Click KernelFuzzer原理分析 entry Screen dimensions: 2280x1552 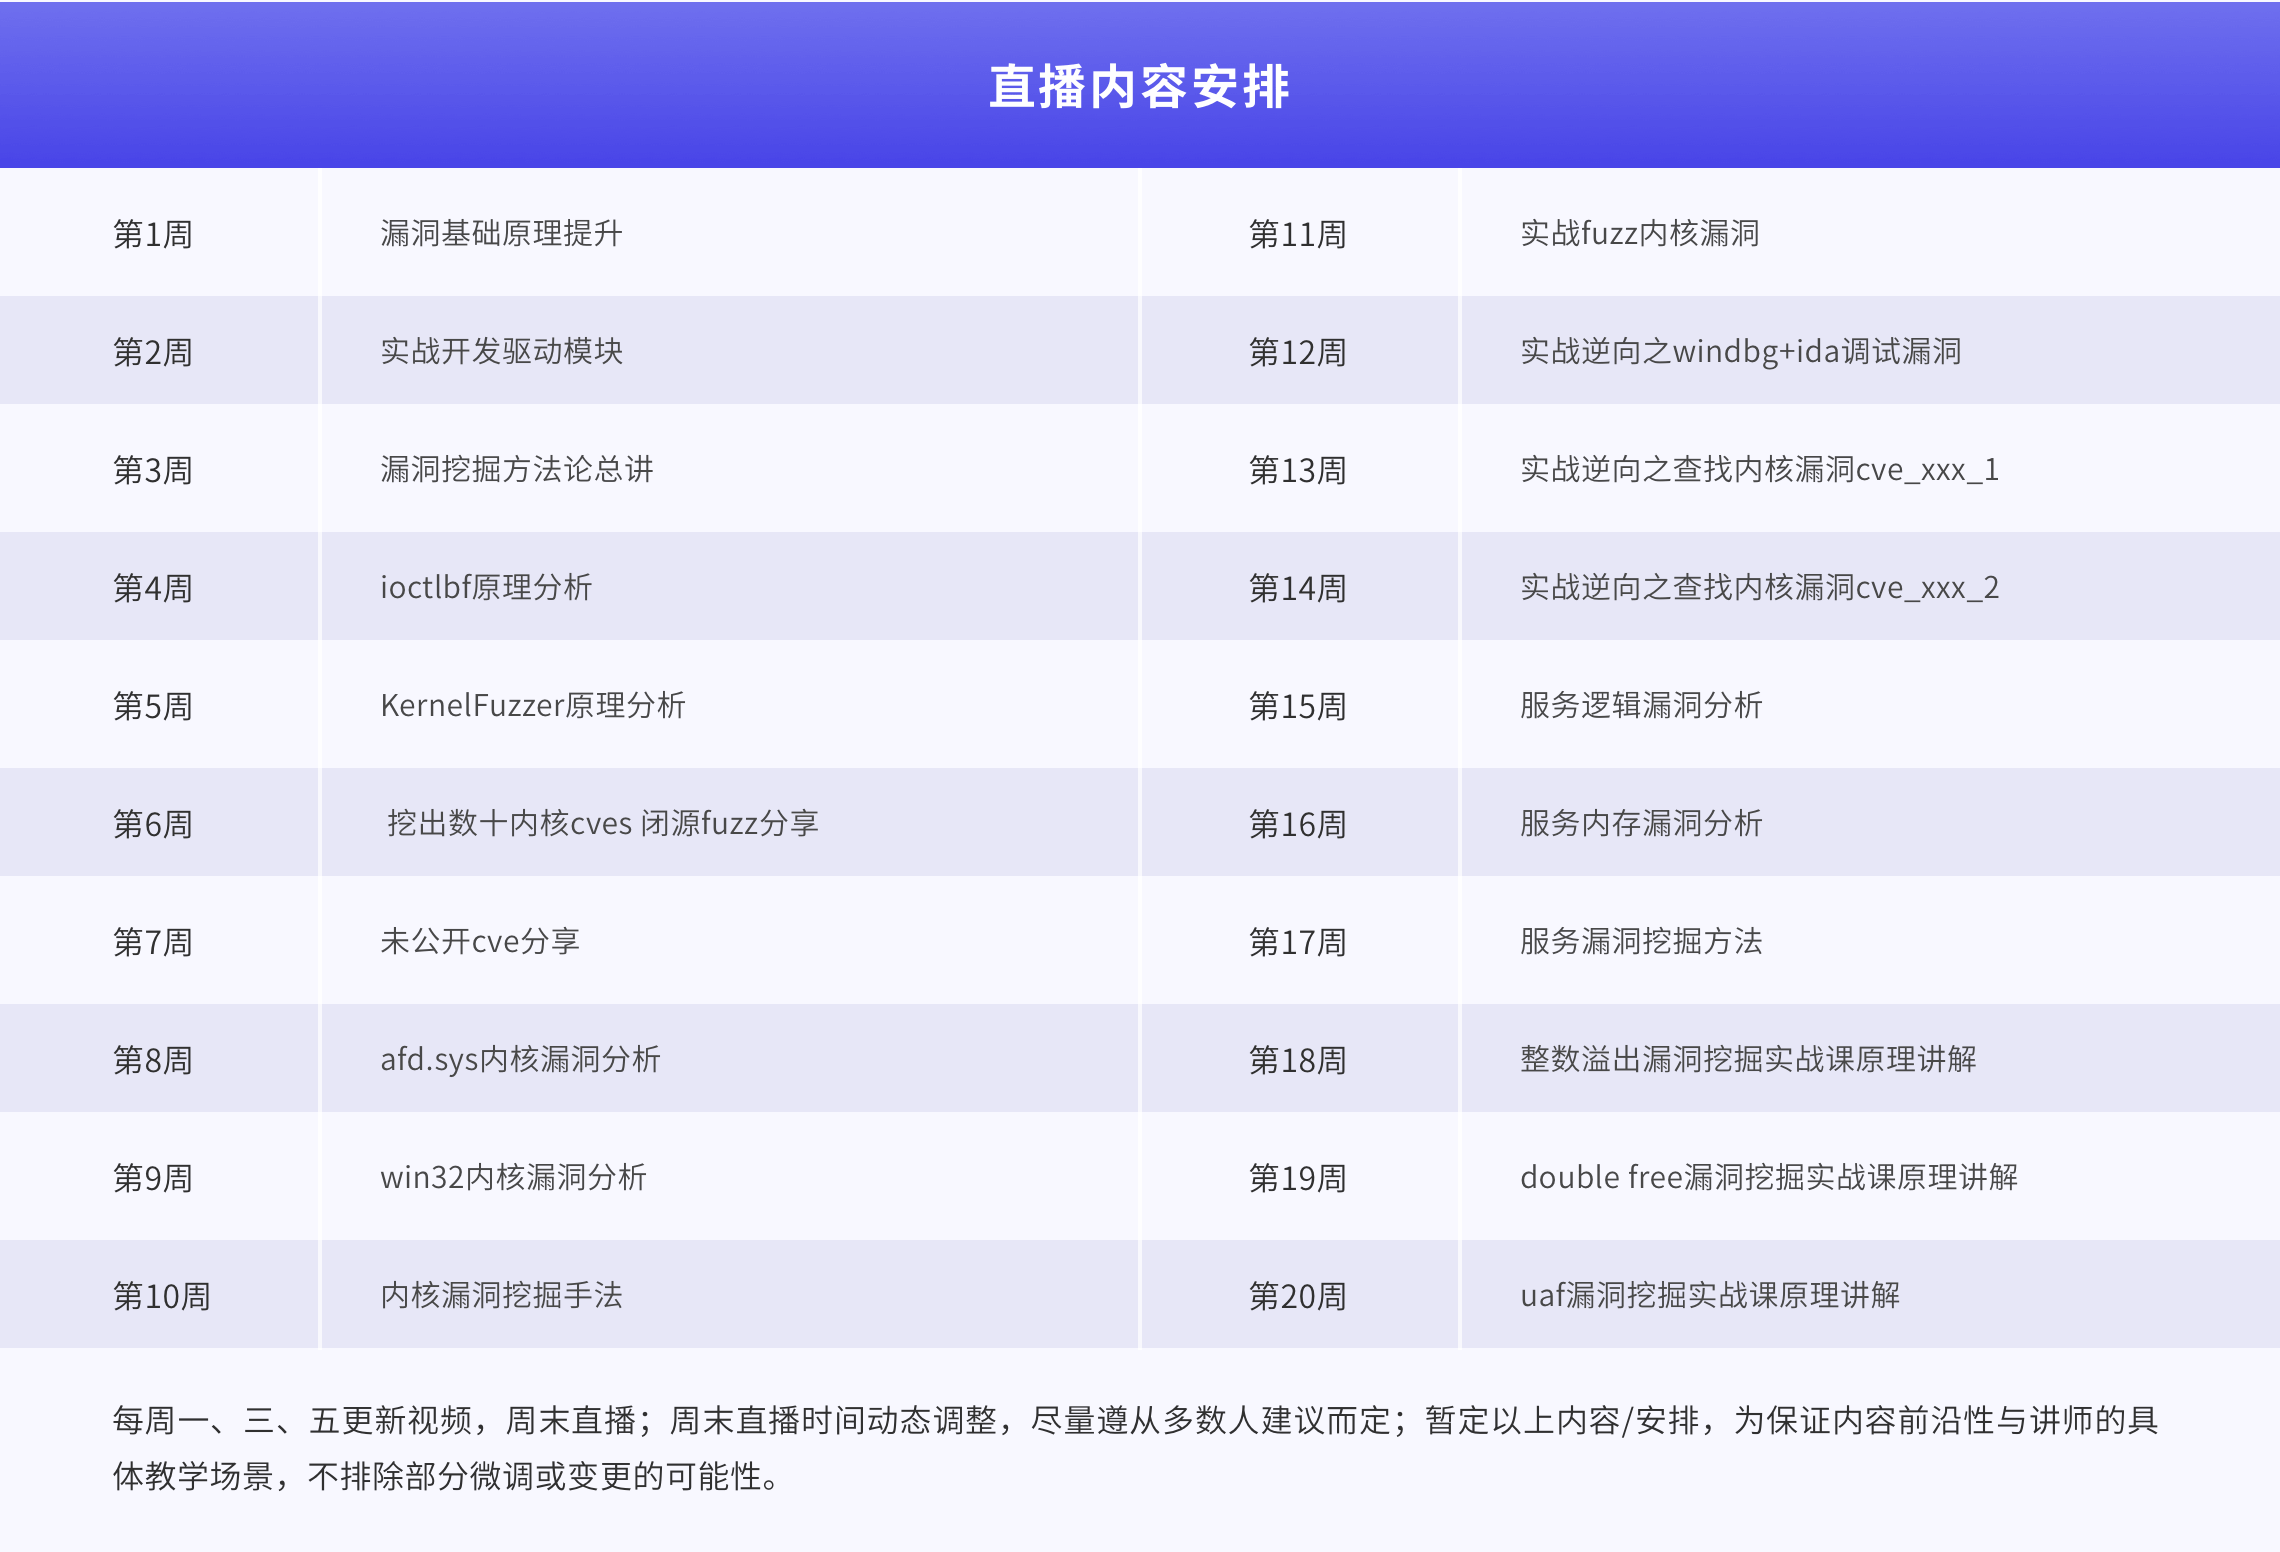click(x=532, y=706)
